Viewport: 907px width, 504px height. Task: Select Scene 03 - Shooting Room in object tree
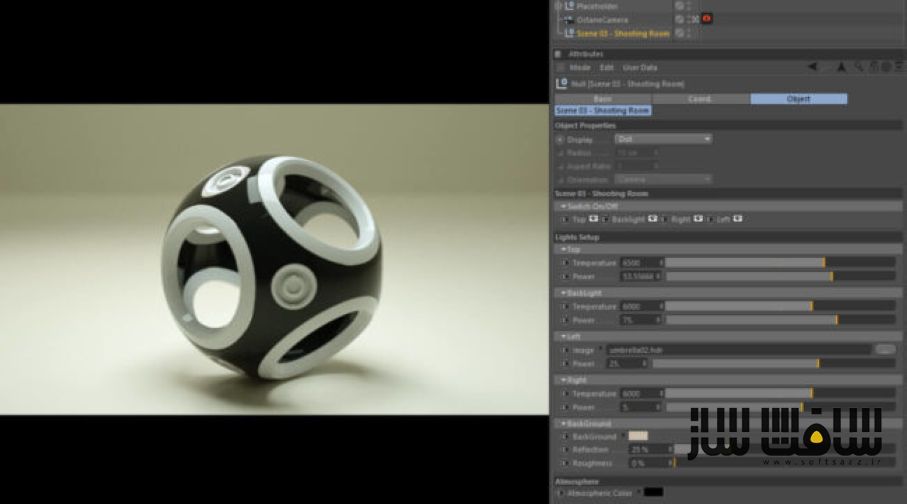click(x=623, y=34)
